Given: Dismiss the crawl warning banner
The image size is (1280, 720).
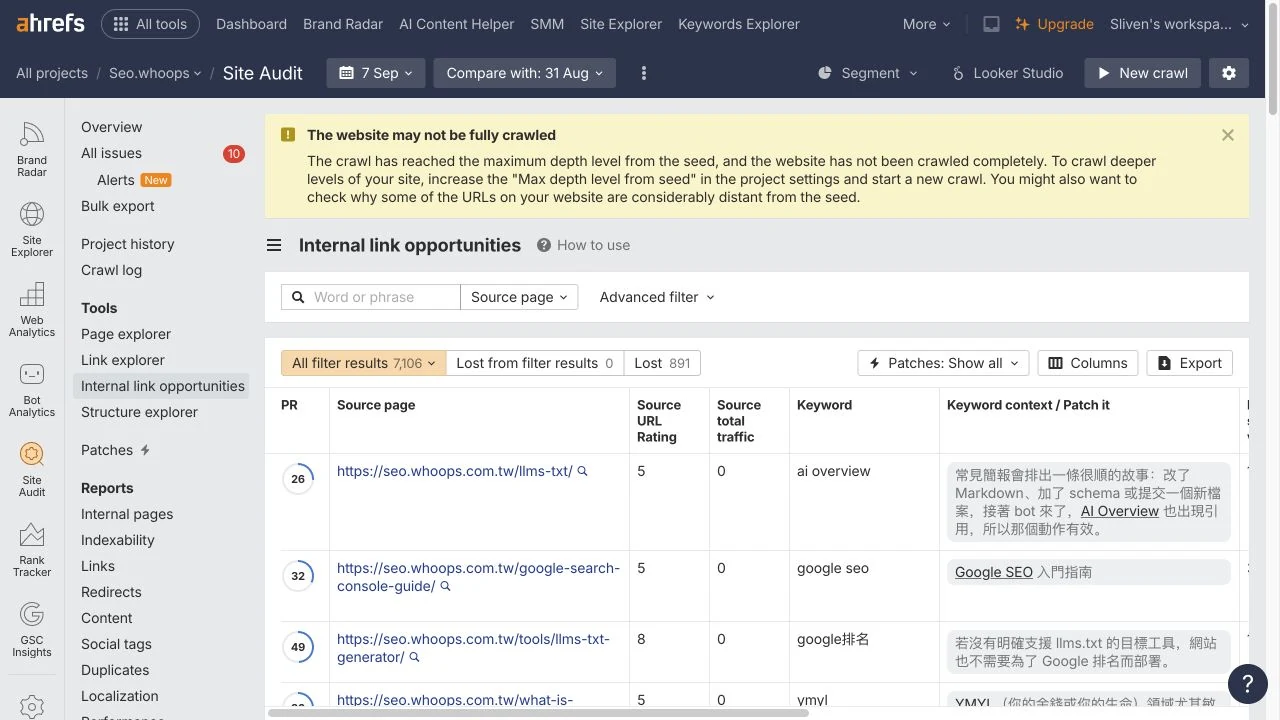Looking at the screenshot, I should click(1228, 135).
